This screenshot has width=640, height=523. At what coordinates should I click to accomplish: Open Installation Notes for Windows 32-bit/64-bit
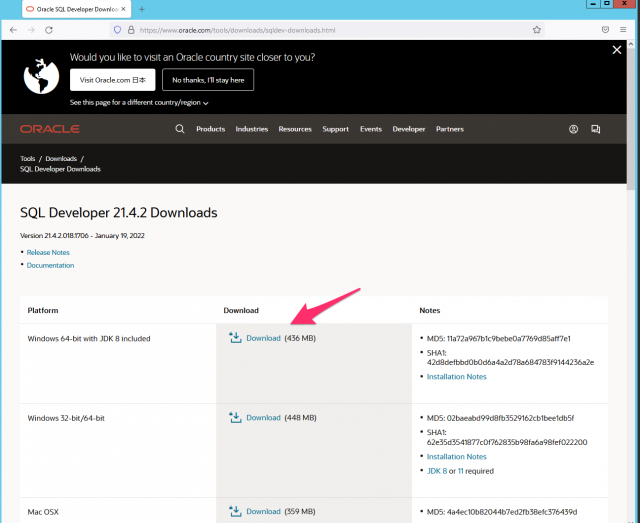(457, 456)
